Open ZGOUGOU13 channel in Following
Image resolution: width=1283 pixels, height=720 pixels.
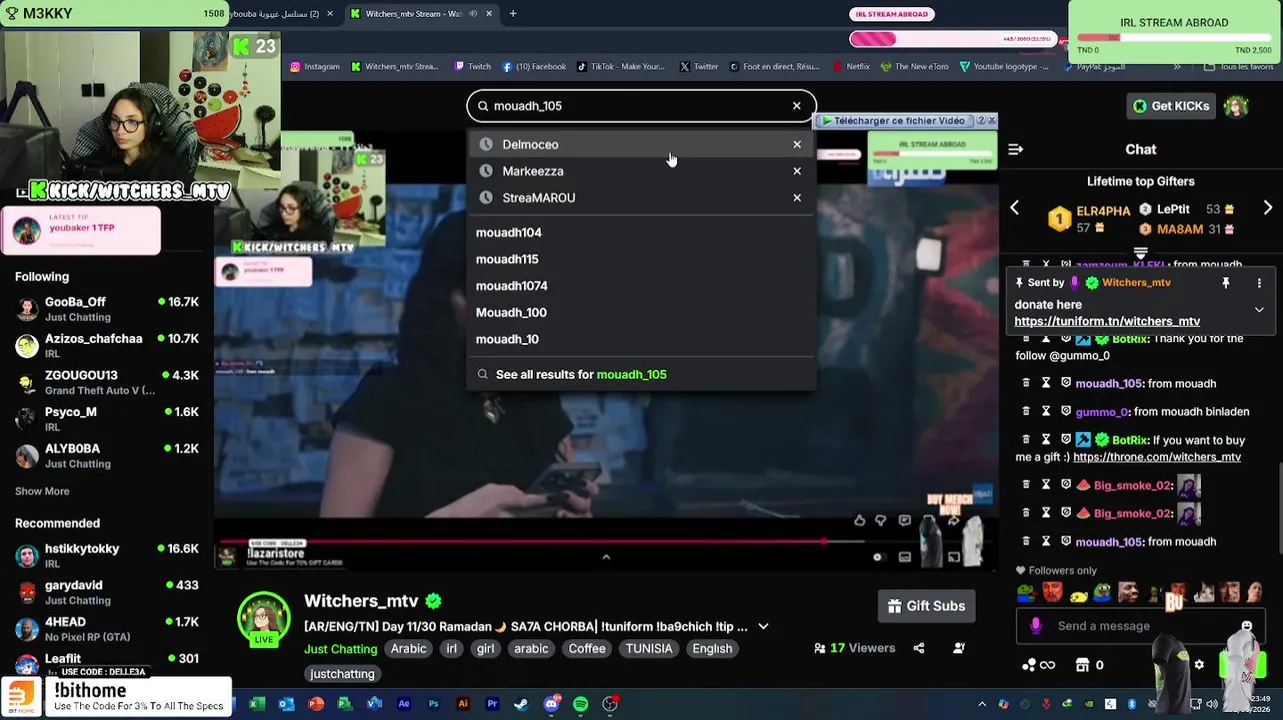click(106, 382)
